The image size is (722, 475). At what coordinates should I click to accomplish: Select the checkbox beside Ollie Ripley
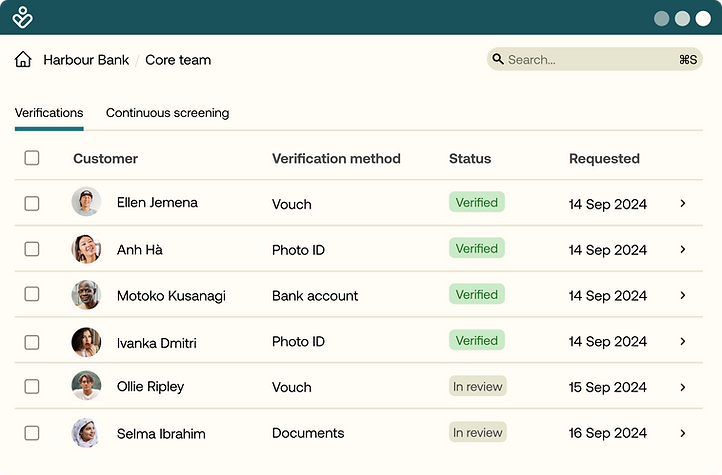point(32,386)
